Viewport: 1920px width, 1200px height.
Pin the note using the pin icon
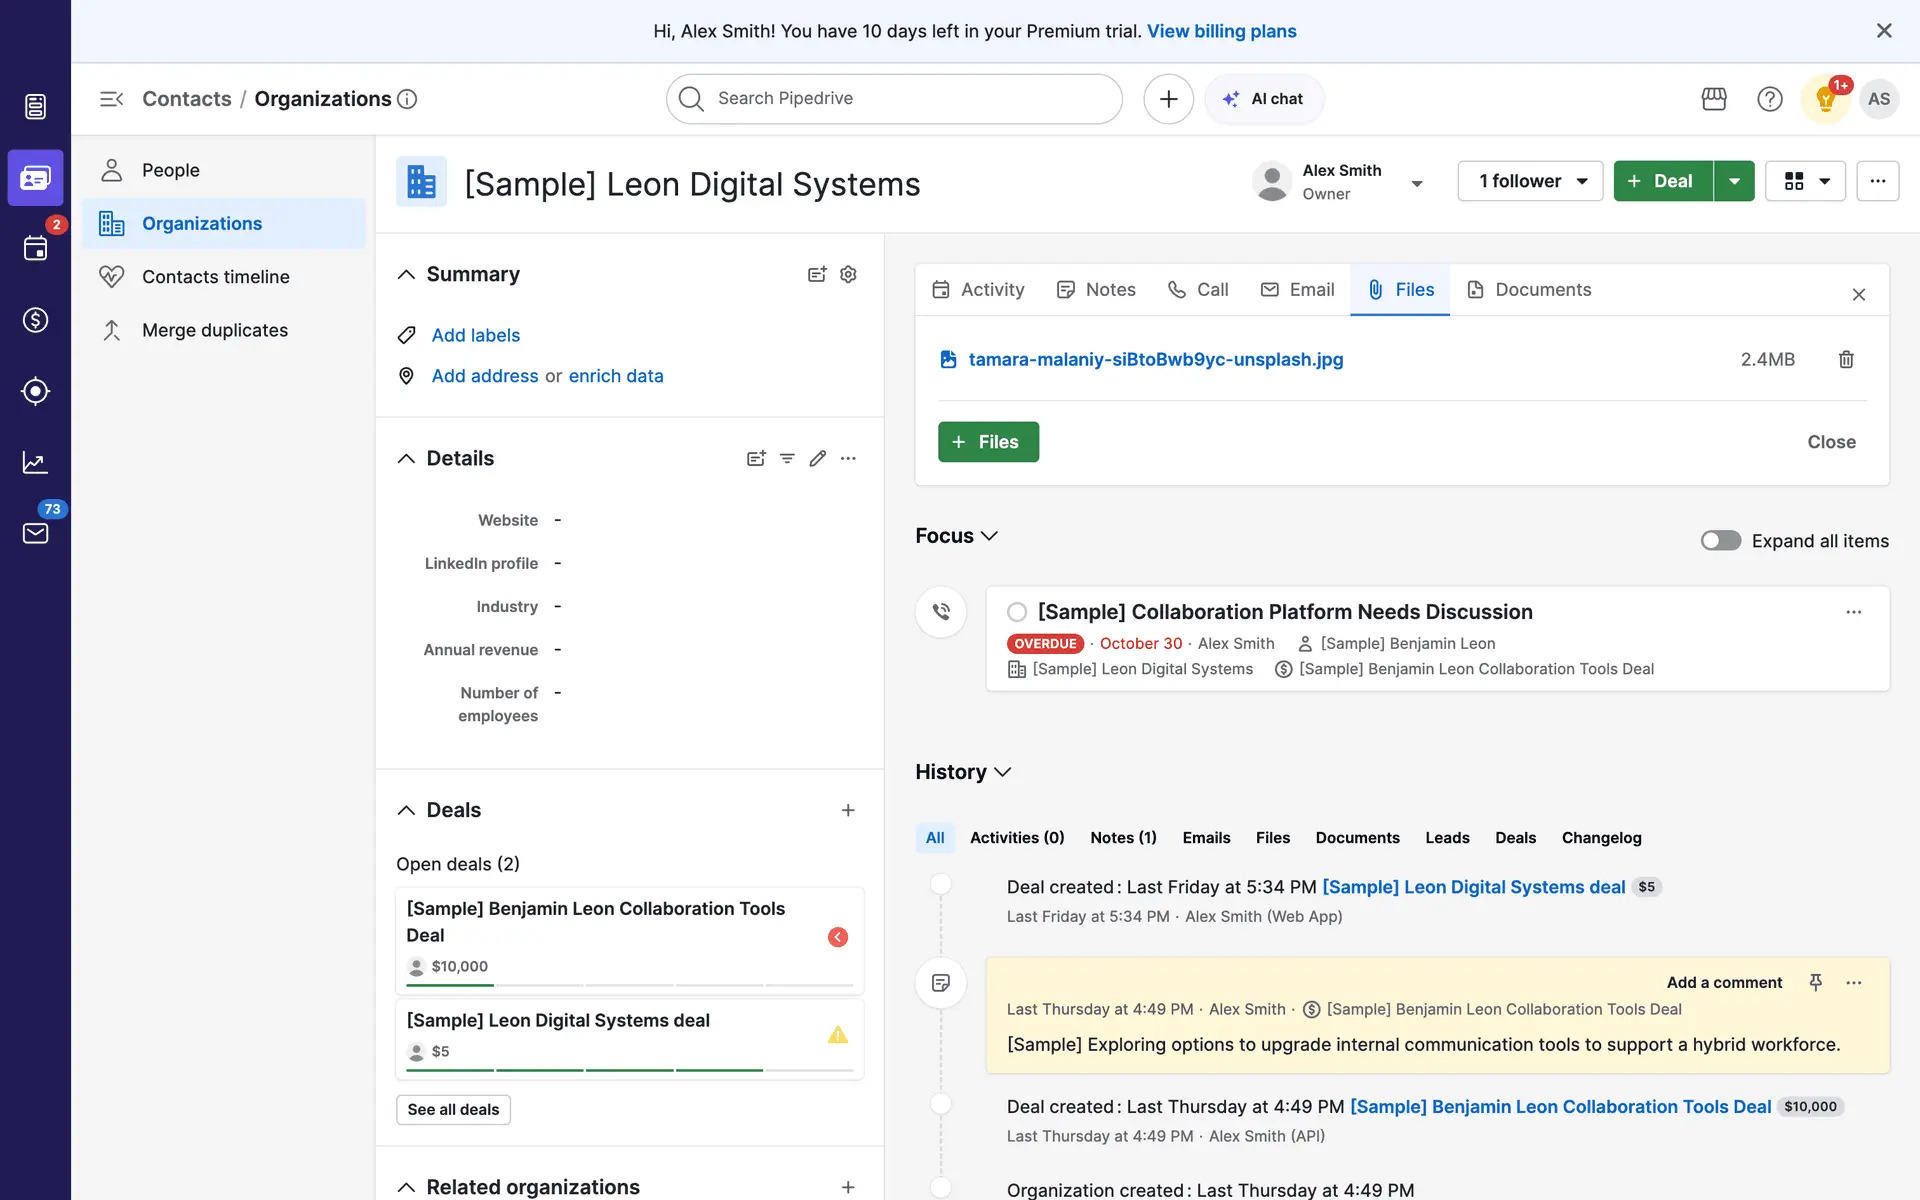click(x=1816, y=982)
